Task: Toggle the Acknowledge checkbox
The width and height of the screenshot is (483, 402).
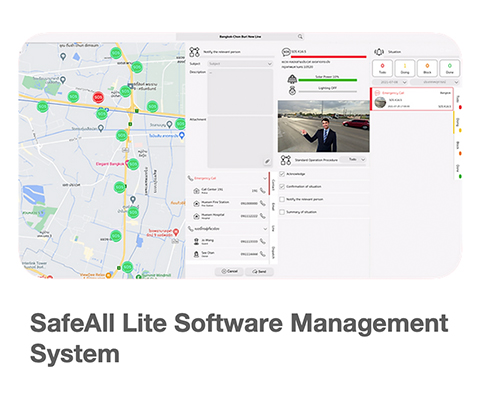Action: click(282, 174)
